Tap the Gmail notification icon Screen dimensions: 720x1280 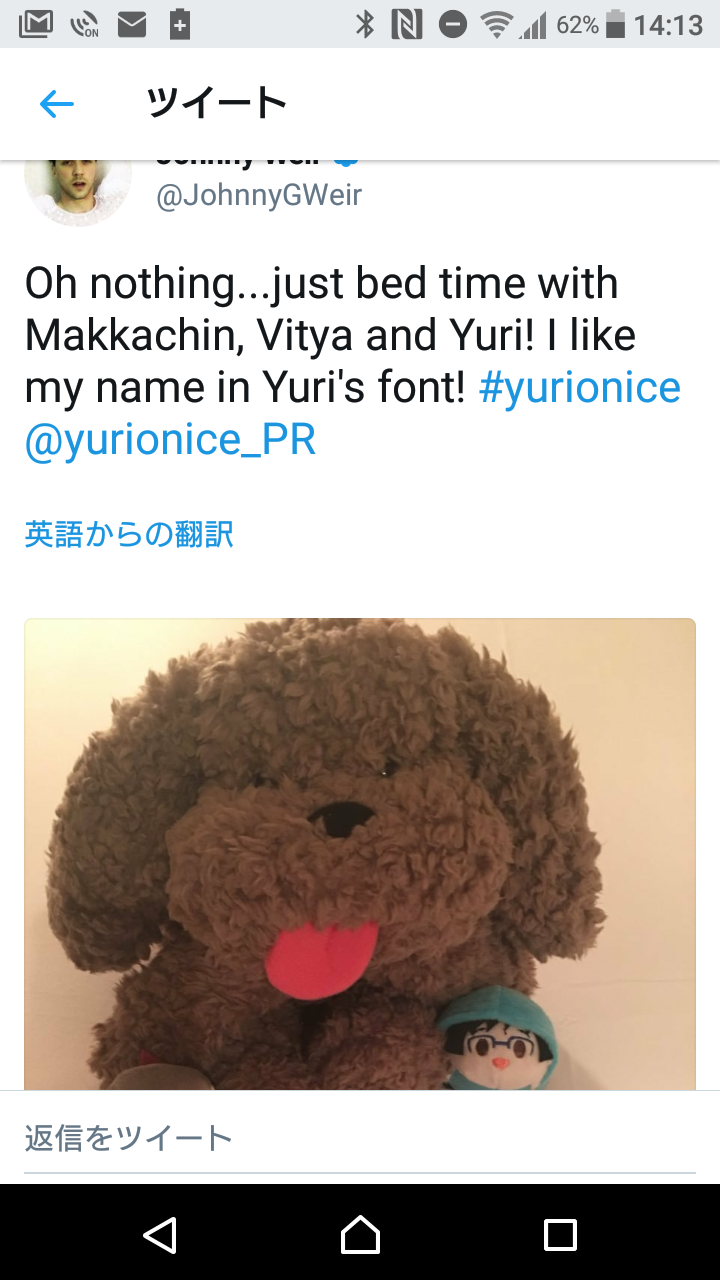click(x=35, y=24)
